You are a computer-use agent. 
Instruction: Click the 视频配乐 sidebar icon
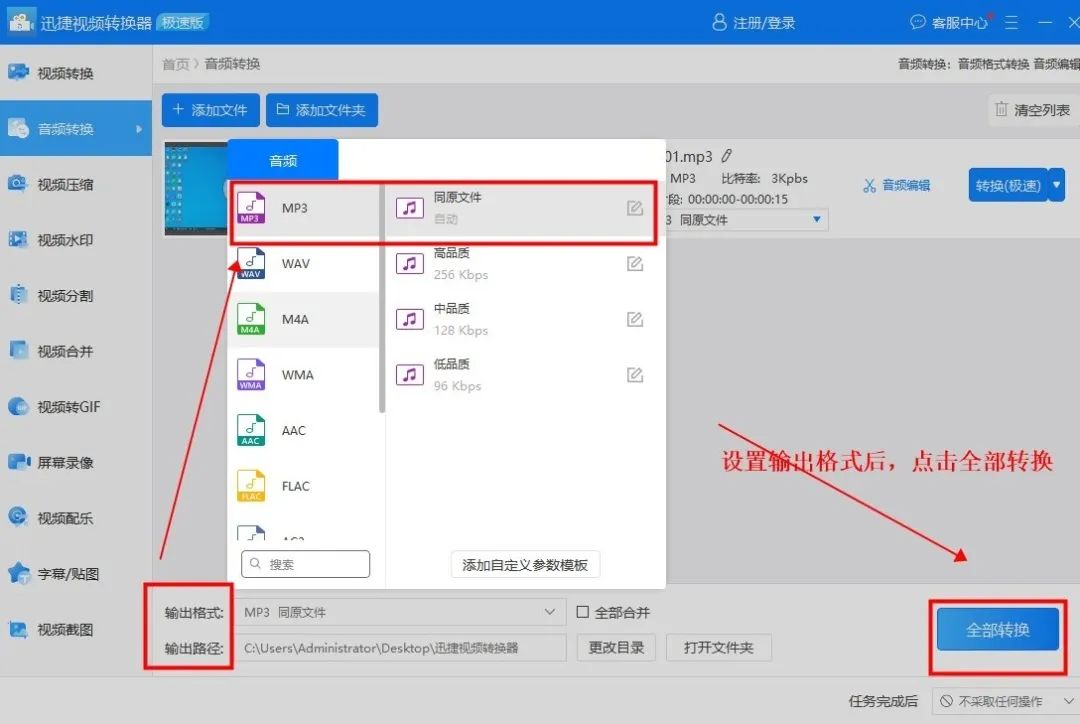pyautogui.click(x=18, y=517)
